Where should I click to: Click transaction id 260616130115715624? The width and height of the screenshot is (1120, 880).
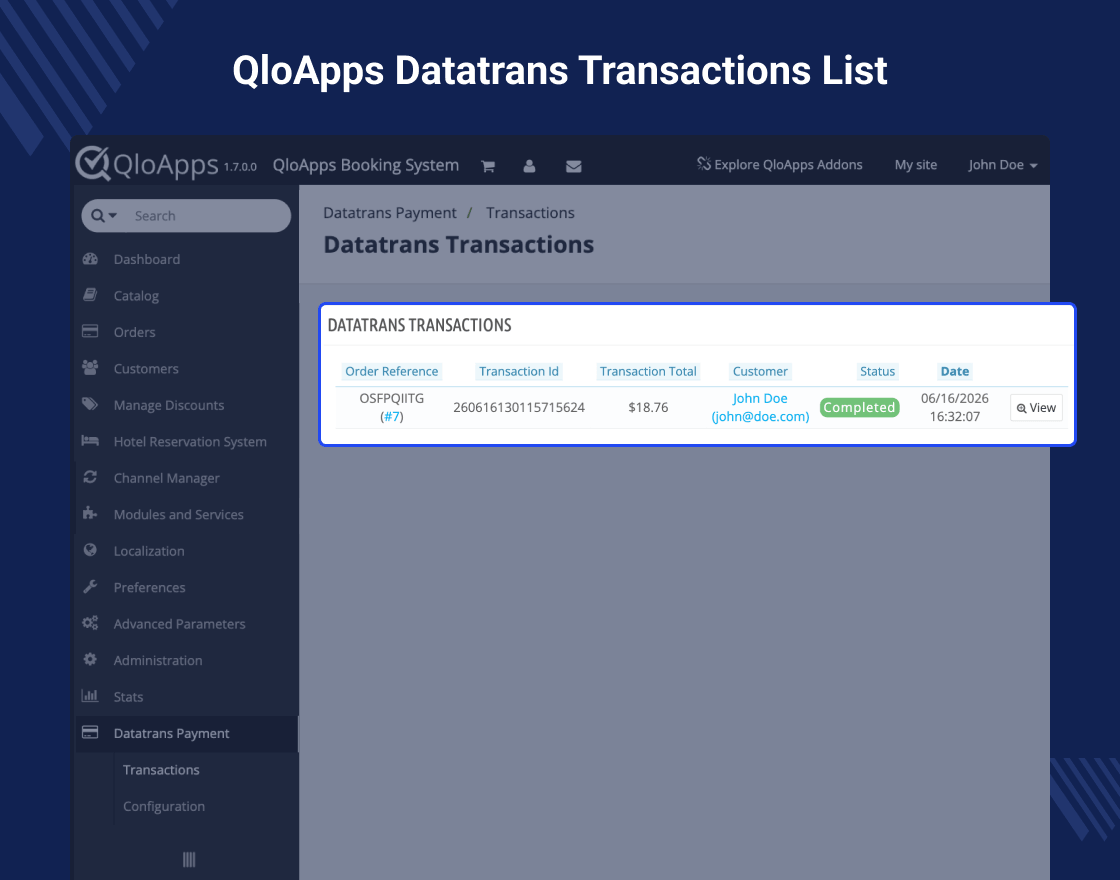(x=519, y=408)
